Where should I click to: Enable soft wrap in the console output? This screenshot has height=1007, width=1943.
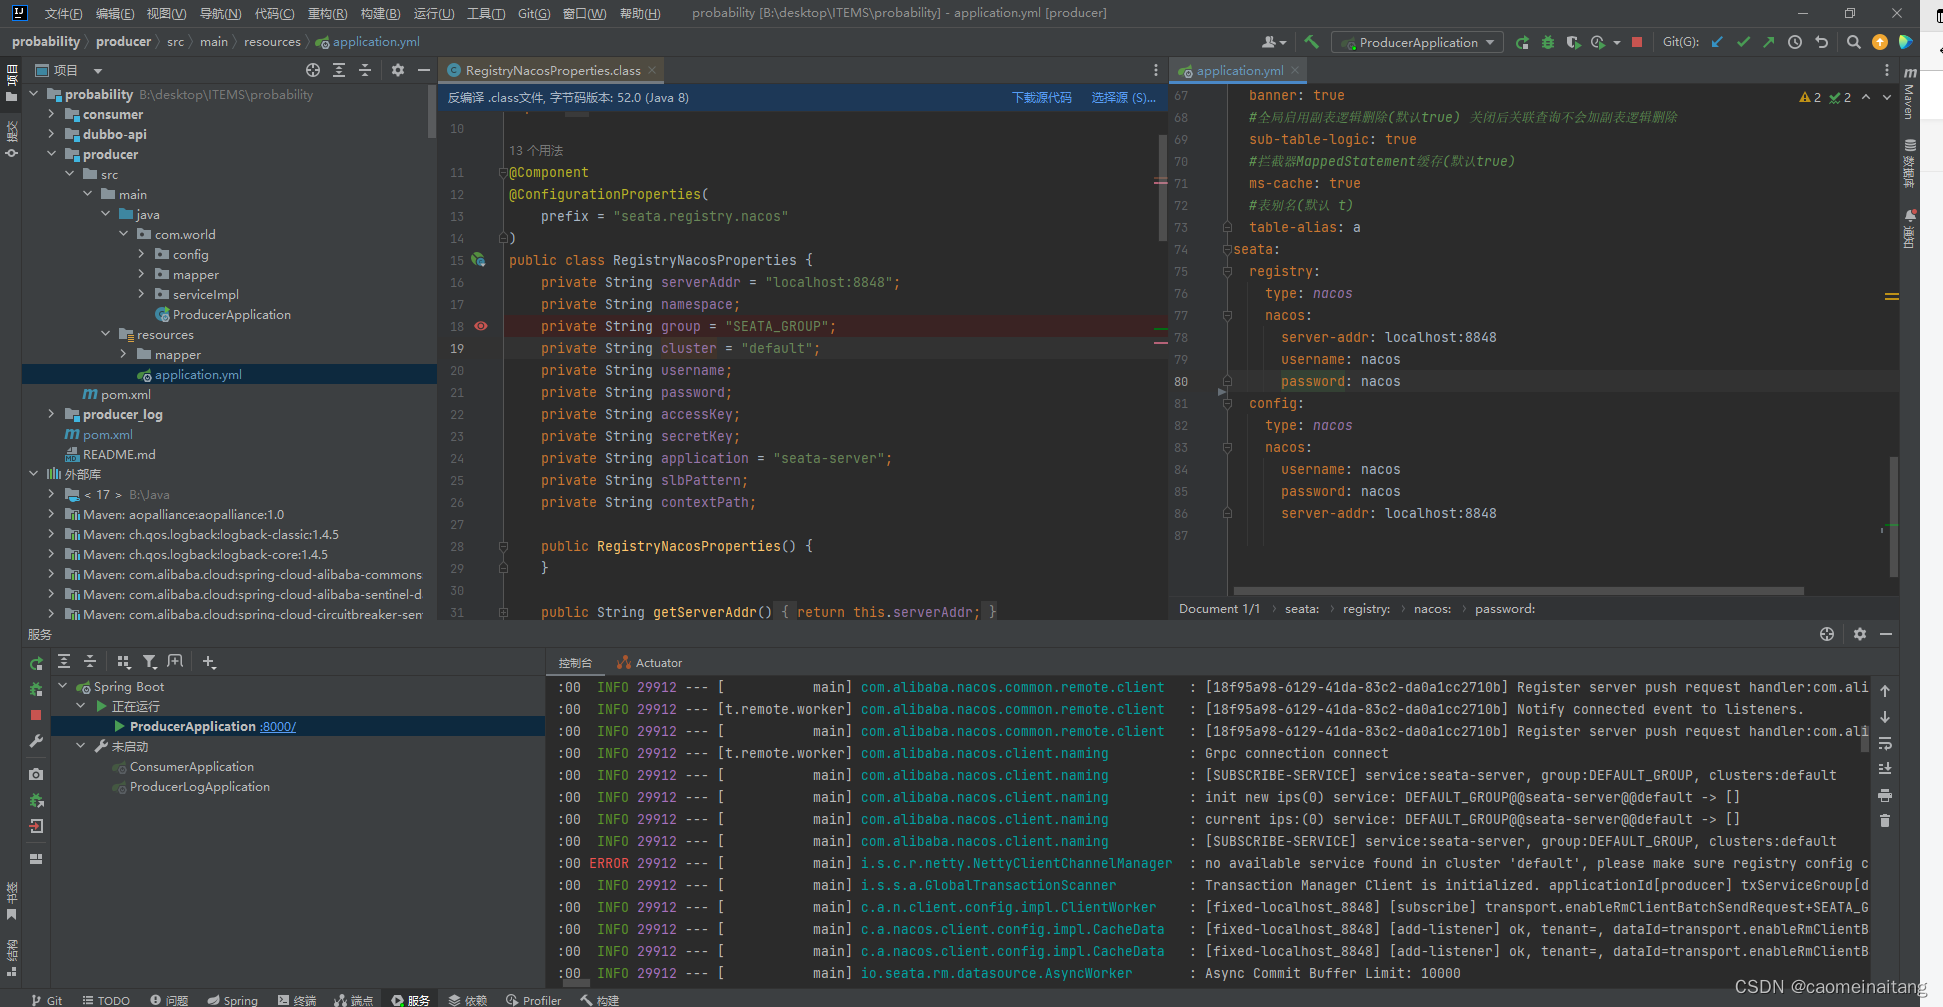point(1884,744)
